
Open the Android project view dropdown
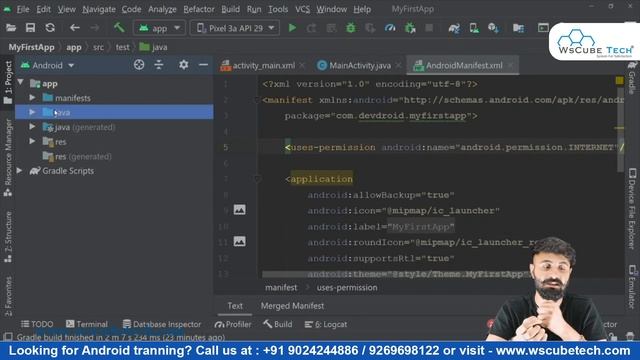tap(48, 65)
